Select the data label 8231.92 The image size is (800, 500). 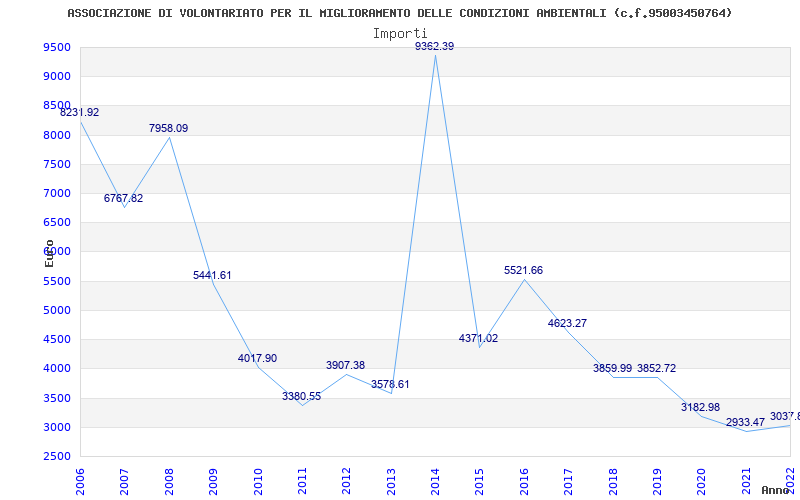80,113
